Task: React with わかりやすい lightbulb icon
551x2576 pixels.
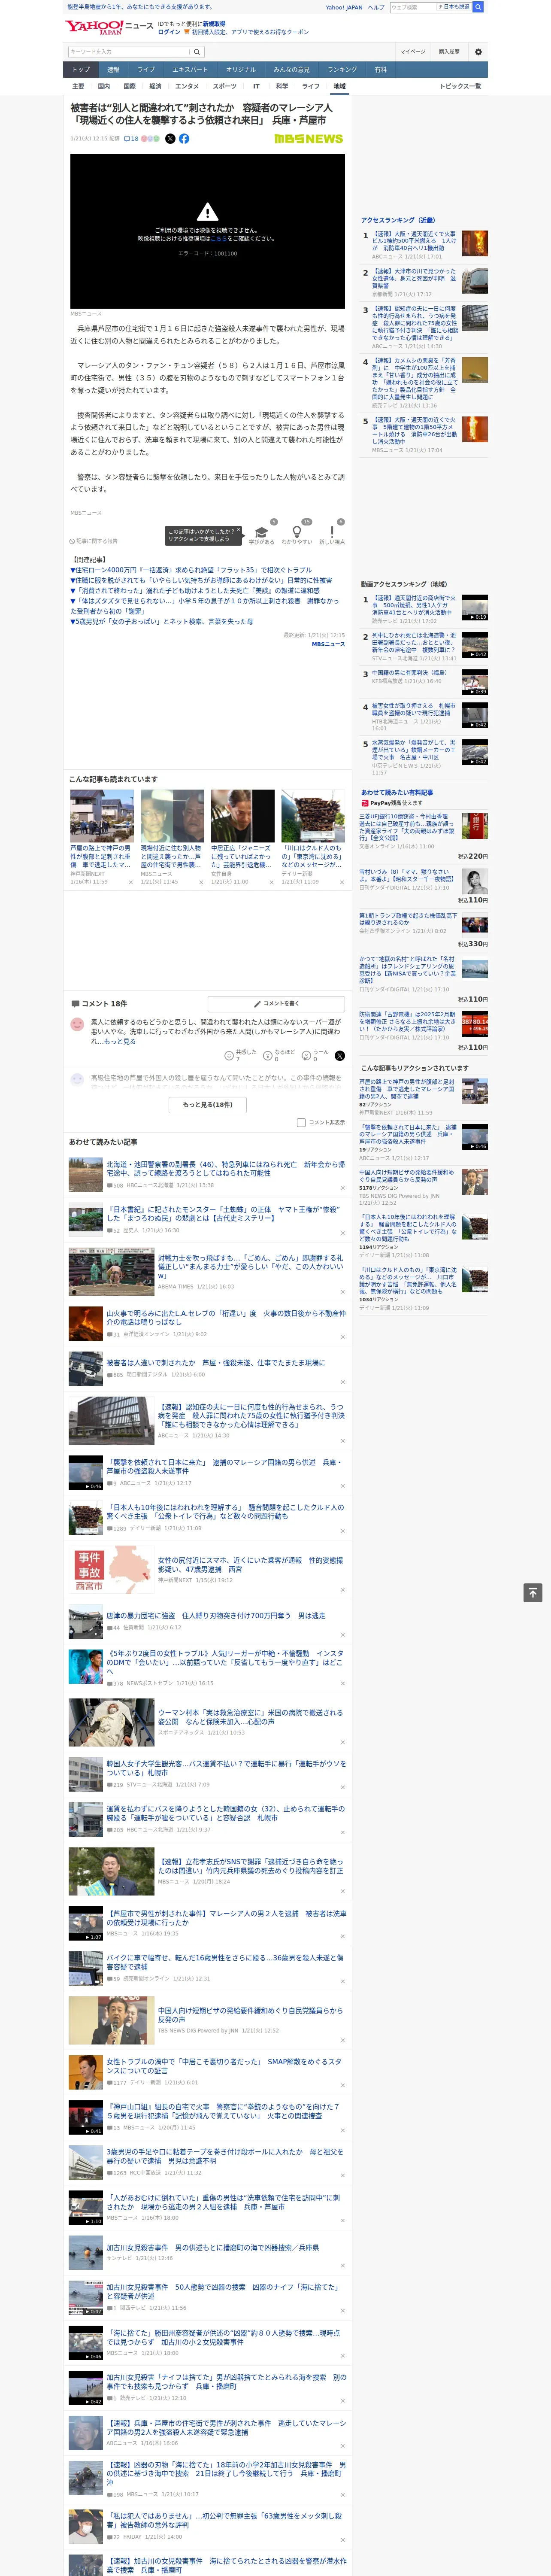Action: click(x=296, y=532)
